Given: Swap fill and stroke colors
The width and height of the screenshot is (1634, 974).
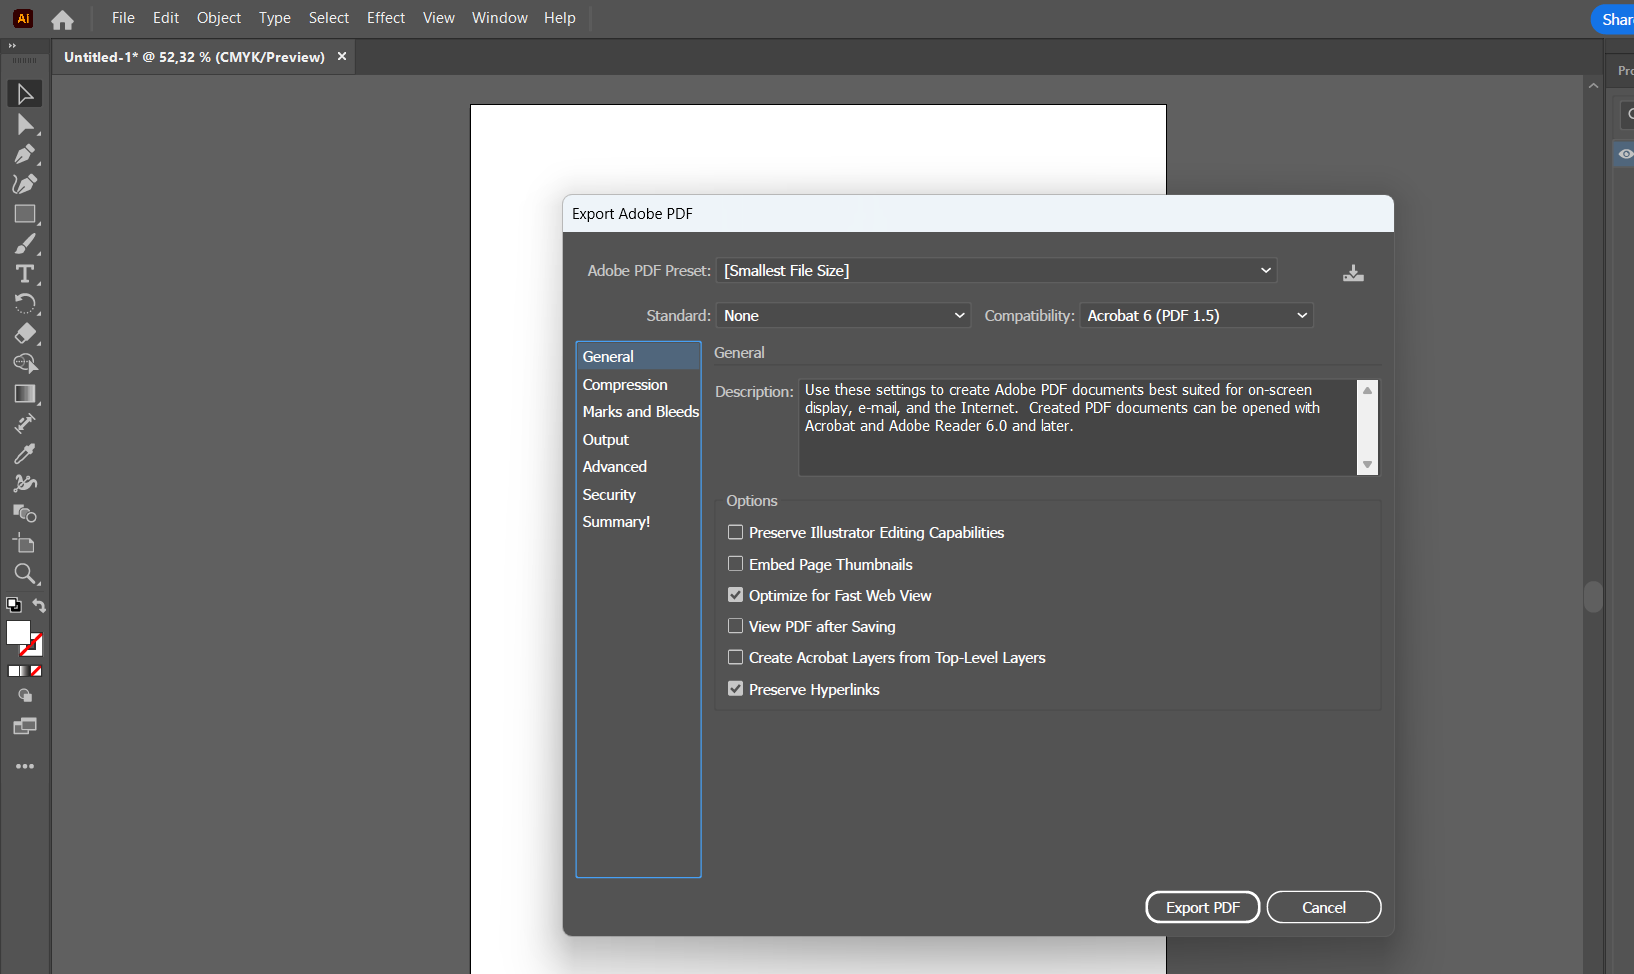Looking at the screenshot, I should 39,605.
